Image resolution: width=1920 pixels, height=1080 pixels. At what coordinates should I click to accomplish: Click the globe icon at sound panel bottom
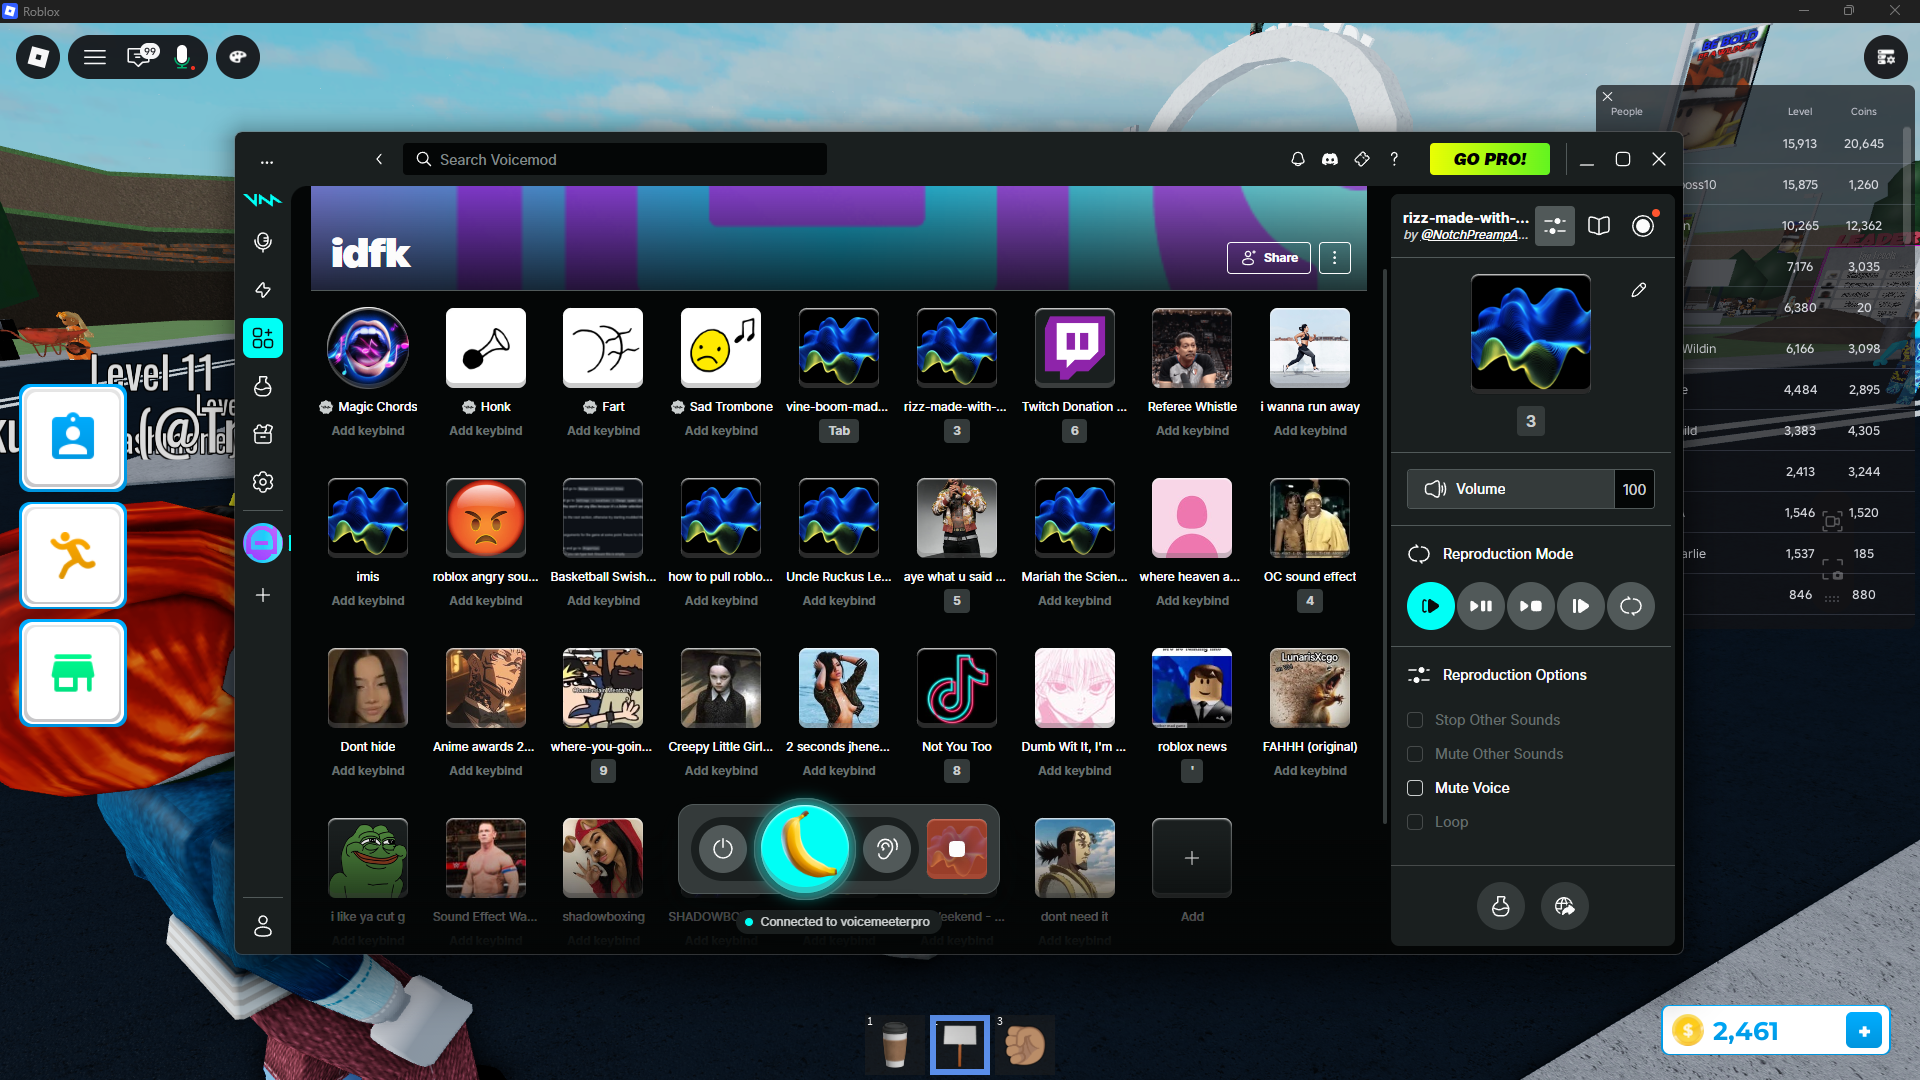coord(1565,906)
